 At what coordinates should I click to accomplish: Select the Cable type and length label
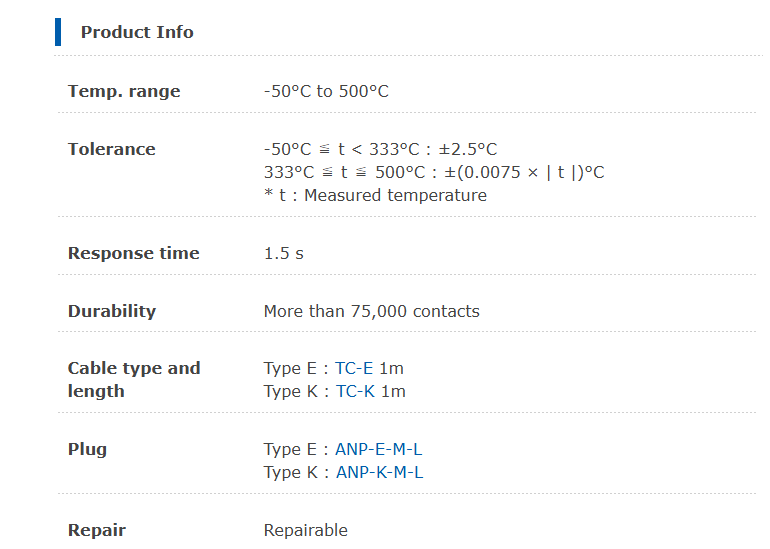134,380
